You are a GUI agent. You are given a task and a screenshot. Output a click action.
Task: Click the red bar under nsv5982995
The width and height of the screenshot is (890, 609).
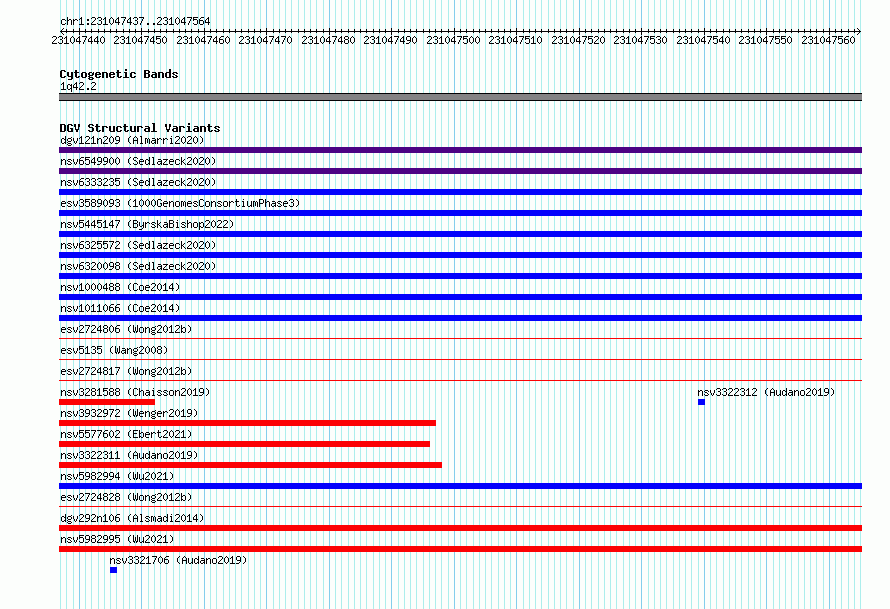(460, 549)
